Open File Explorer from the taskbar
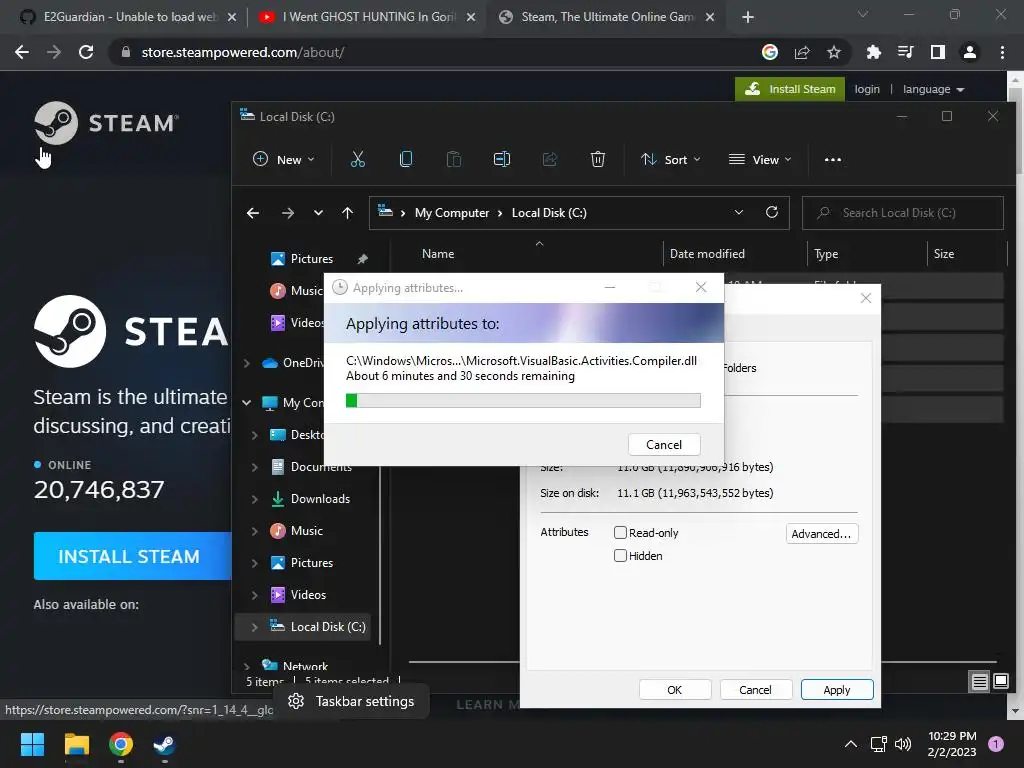The height and width of the screenshot is (768, 1024). tap(76, 744)
